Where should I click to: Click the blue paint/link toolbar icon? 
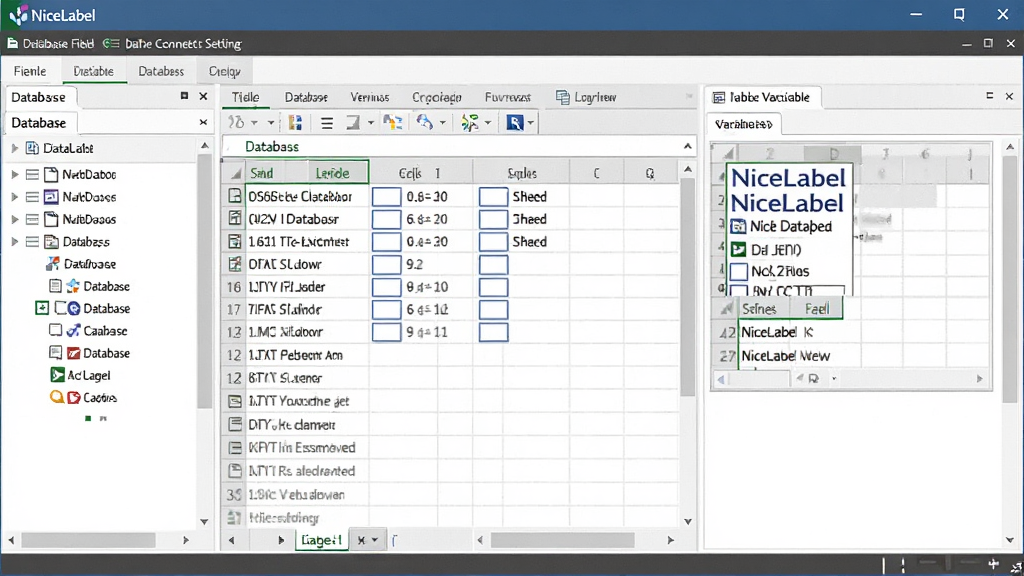(425, 122)
